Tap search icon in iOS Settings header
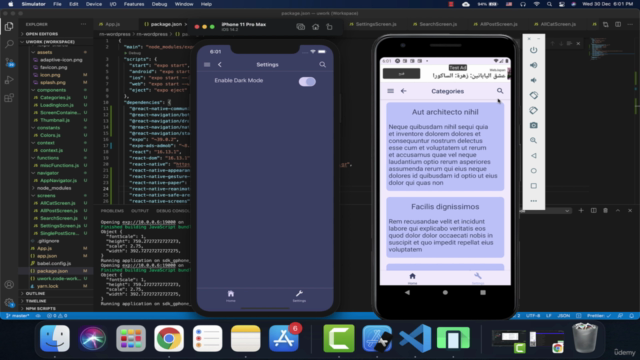The image size is (640, 360). click(322, 64)
